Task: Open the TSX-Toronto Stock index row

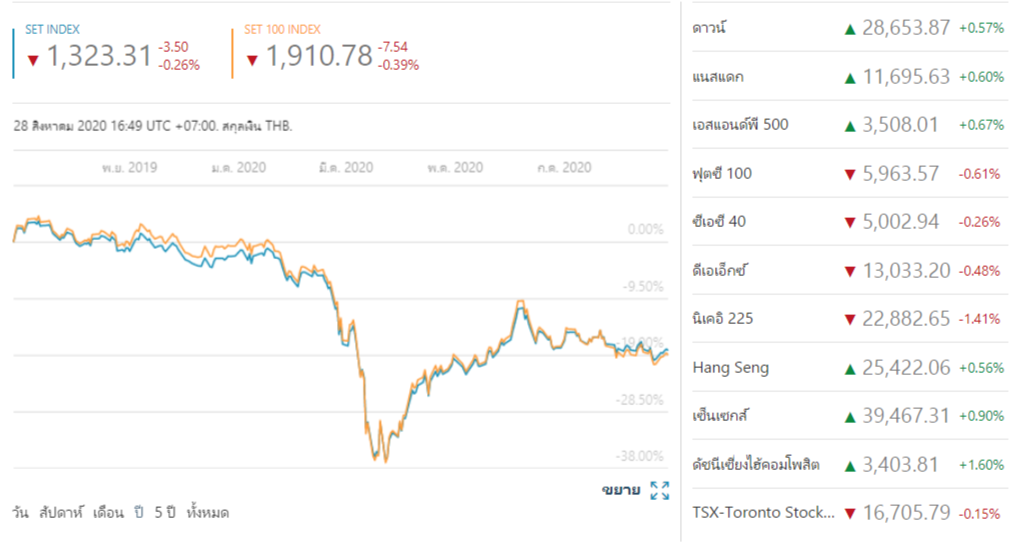Action: tap(763, 513)
